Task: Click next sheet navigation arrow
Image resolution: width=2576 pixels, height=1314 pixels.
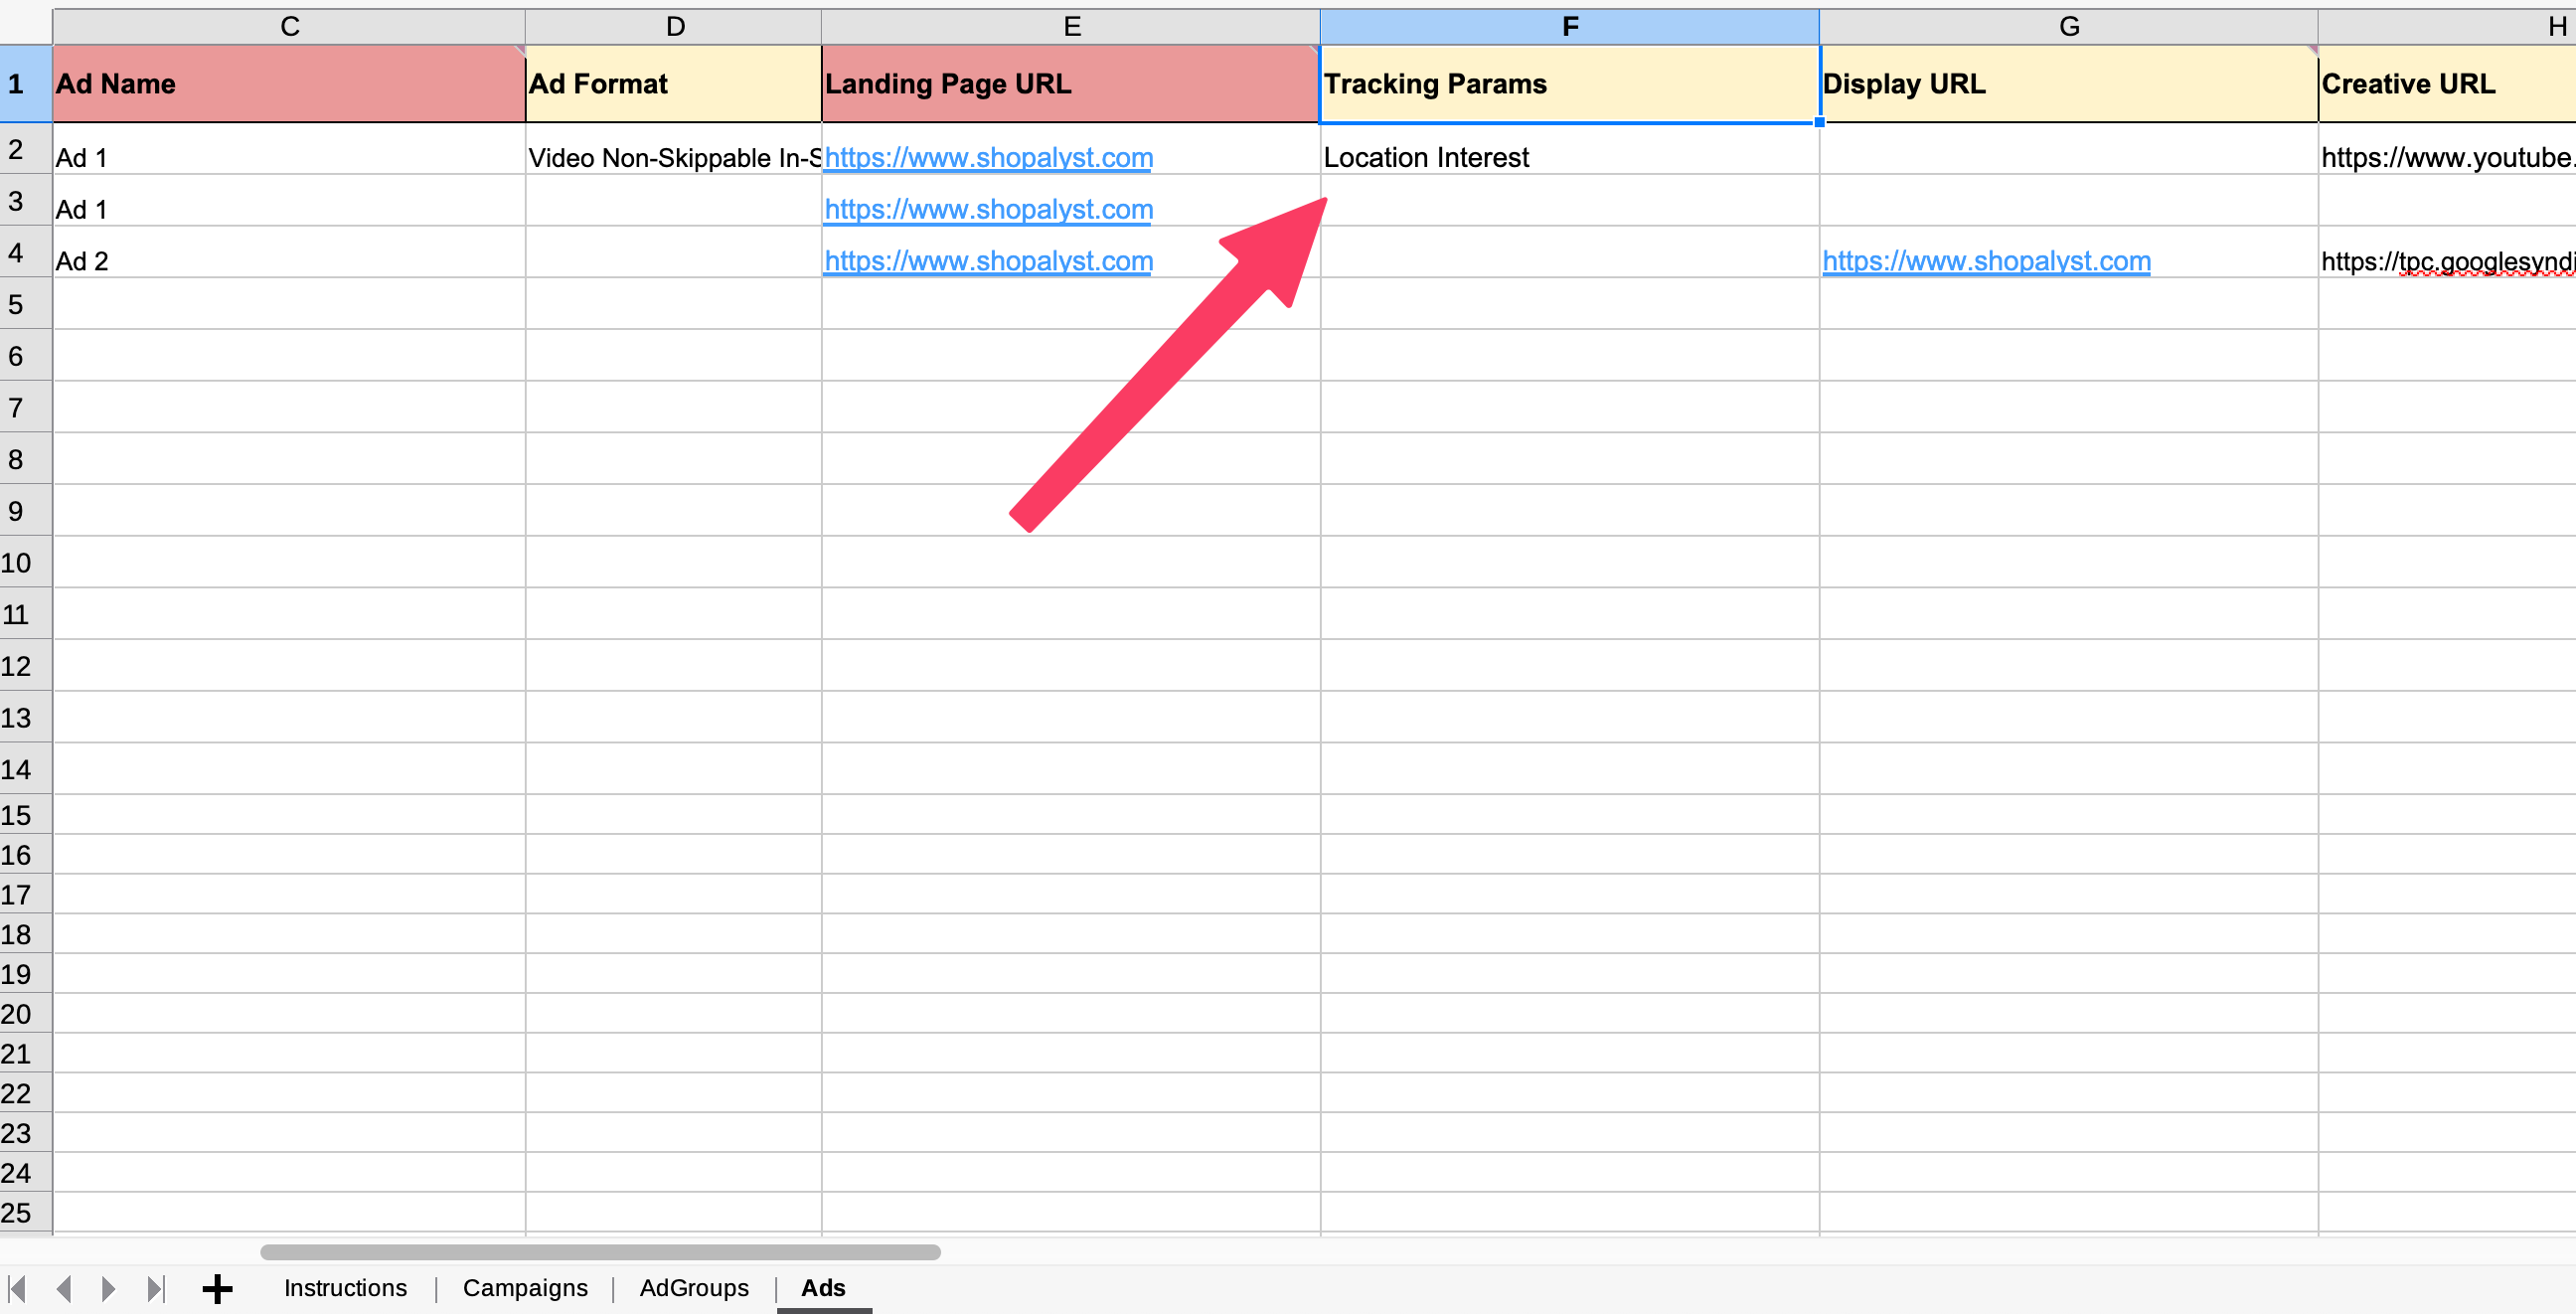Action: [108, 1288]
